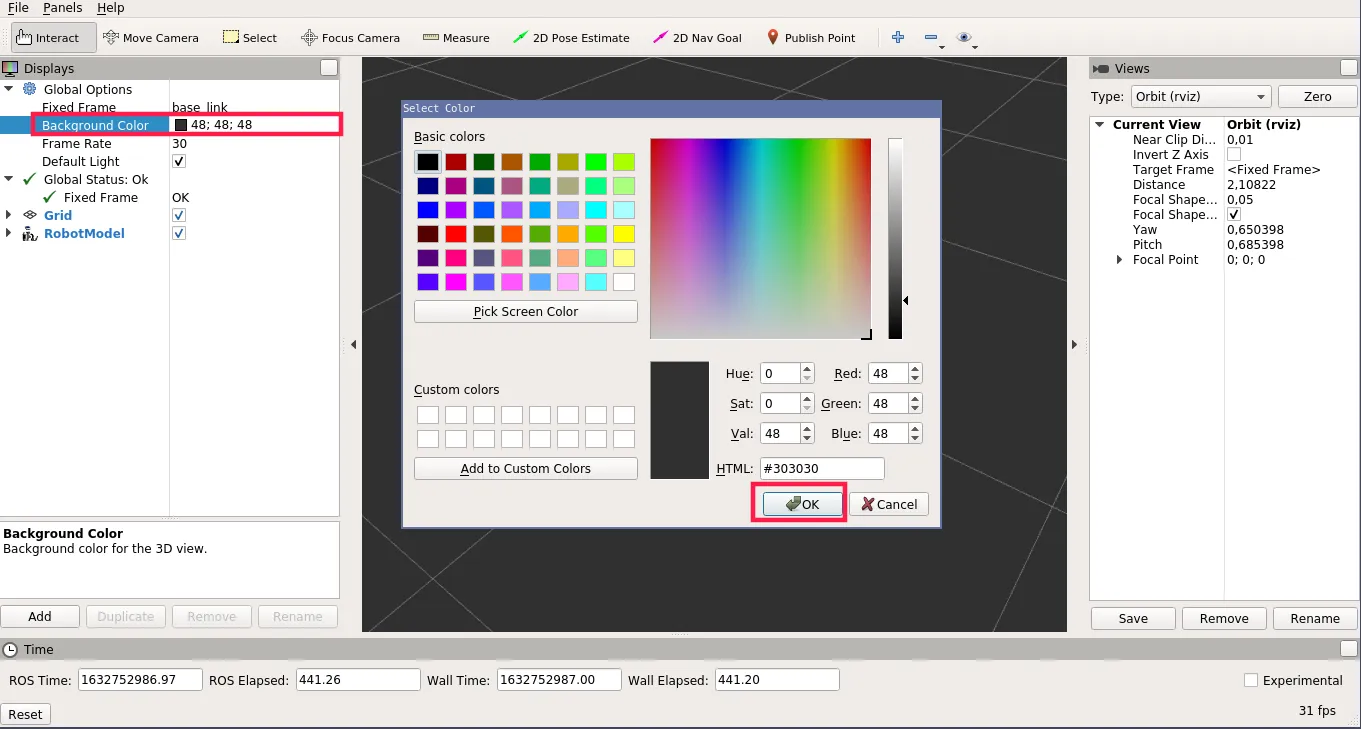
Task: Select the 2D Pose Estimate tool
Action: [x=571, y=38]
